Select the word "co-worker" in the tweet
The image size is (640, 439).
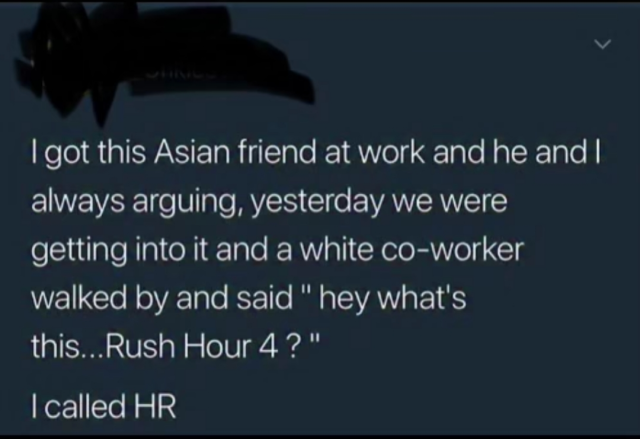pos(452,250)
